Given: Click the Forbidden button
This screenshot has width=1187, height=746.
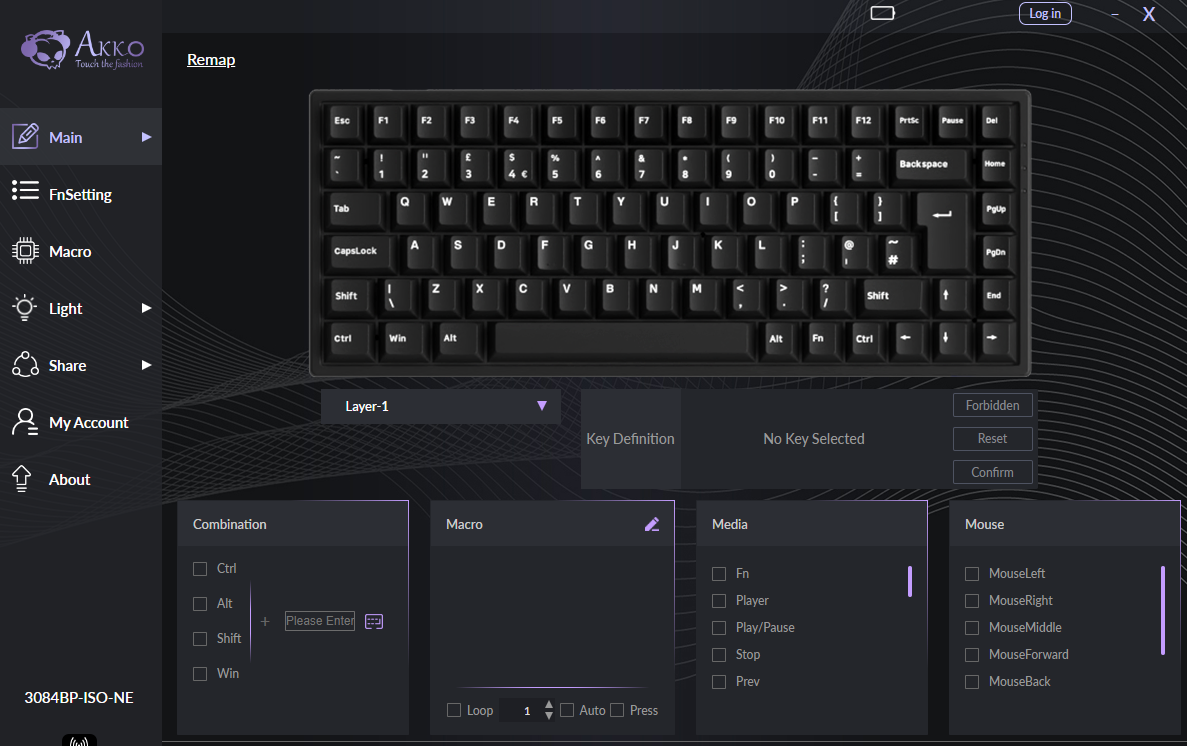Looking at the screenshot, I should click(992, 405).
